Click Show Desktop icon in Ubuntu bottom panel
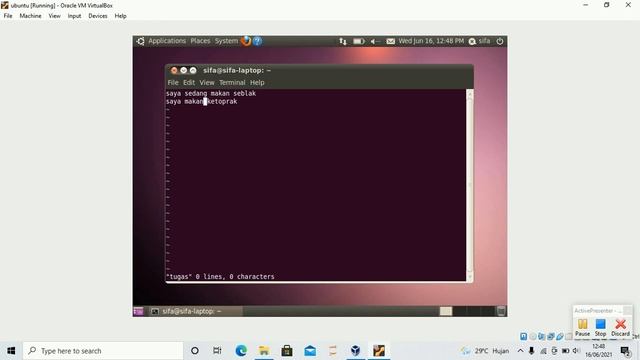 coord(138,311)
